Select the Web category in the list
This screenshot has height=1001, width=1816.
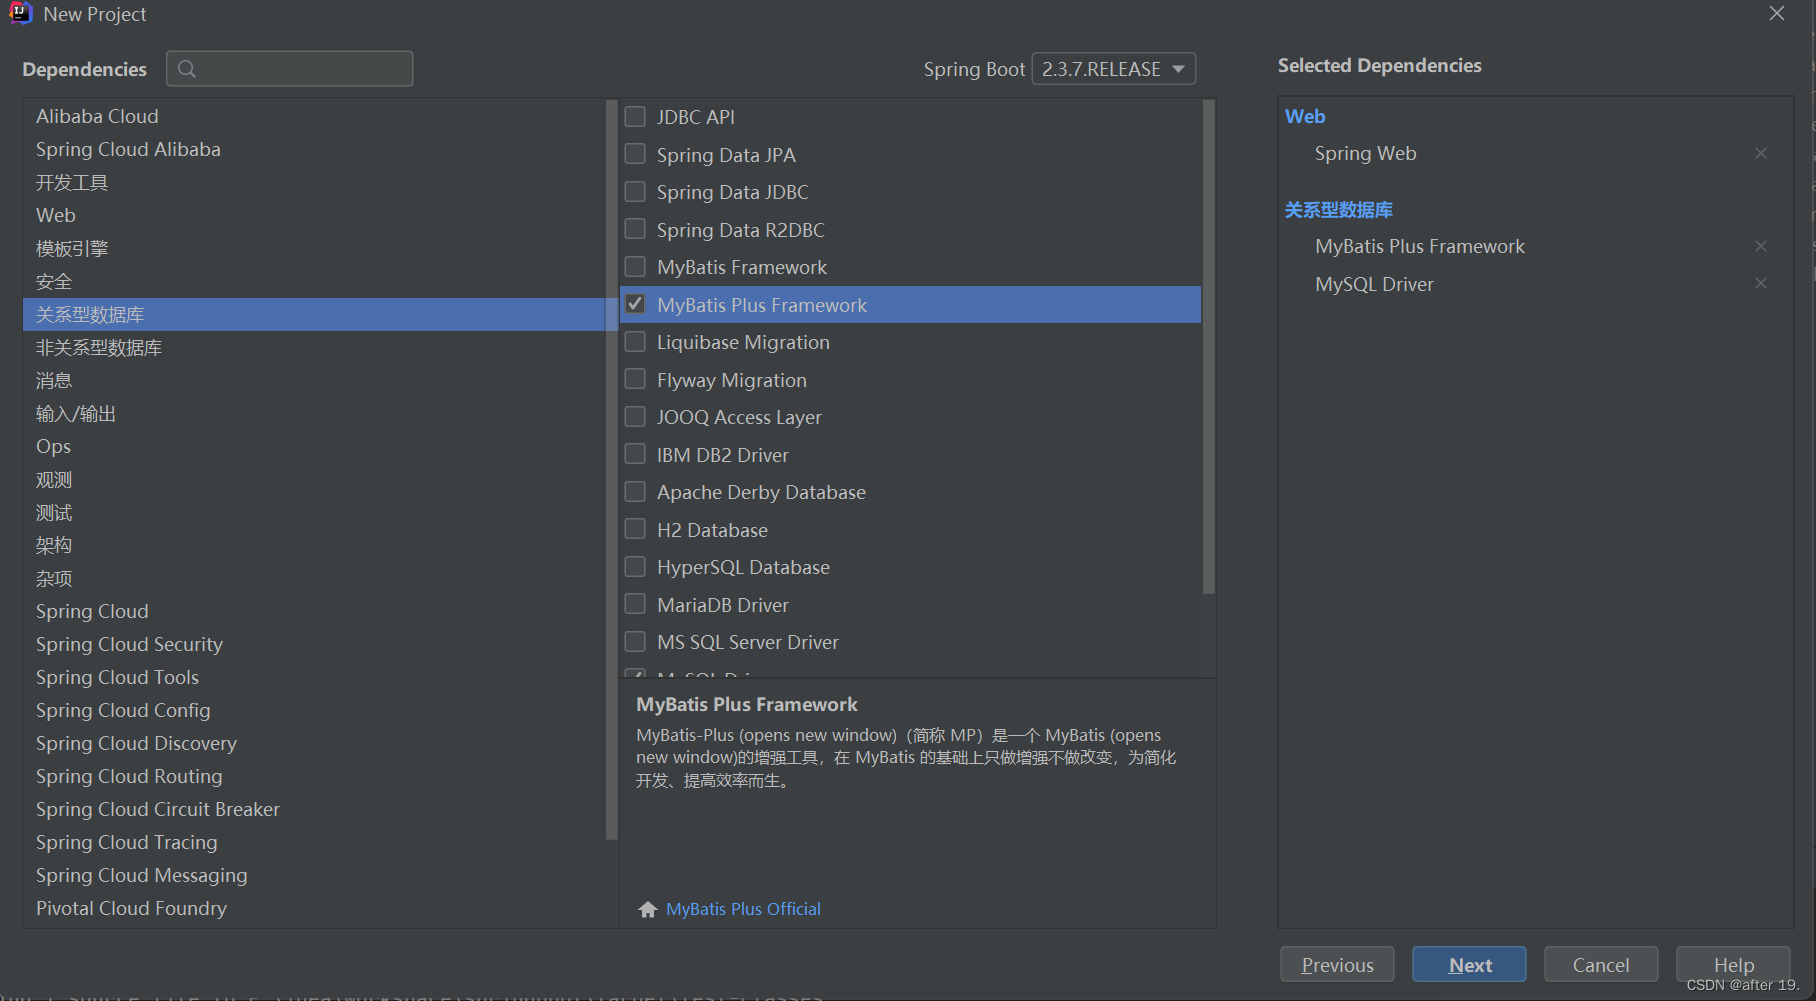pos(314,215)
